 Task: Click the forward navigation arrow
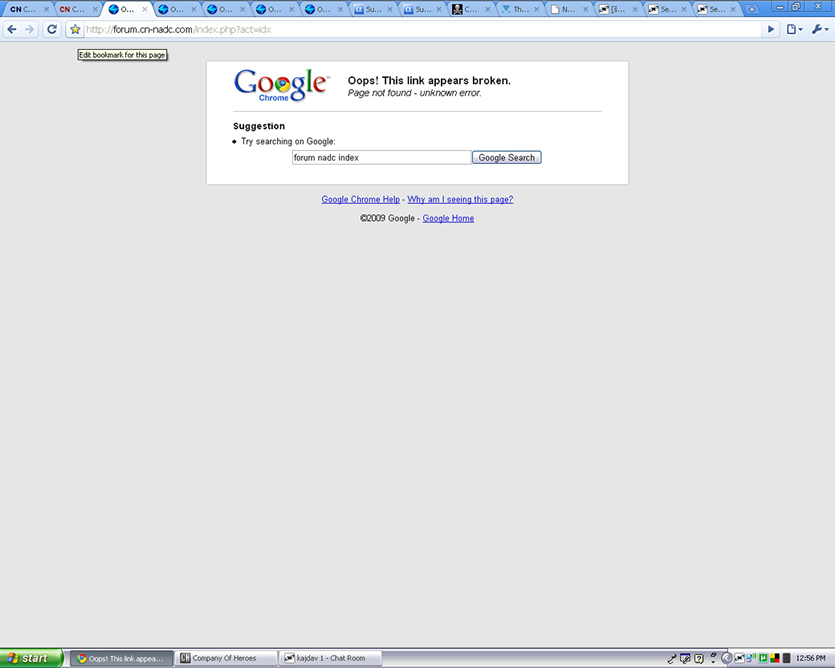(29, 29)
